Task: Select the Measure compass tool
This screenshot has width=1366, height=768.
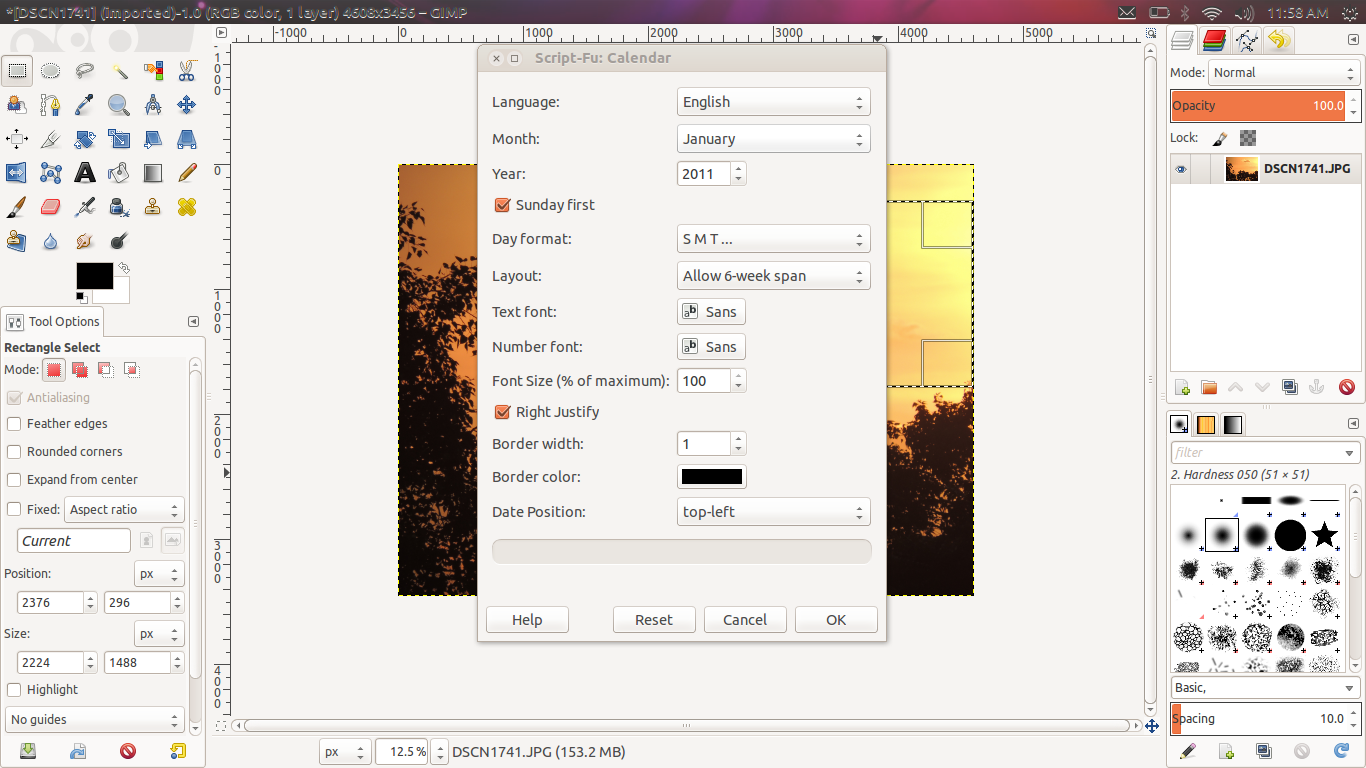Action: [153, 105]
